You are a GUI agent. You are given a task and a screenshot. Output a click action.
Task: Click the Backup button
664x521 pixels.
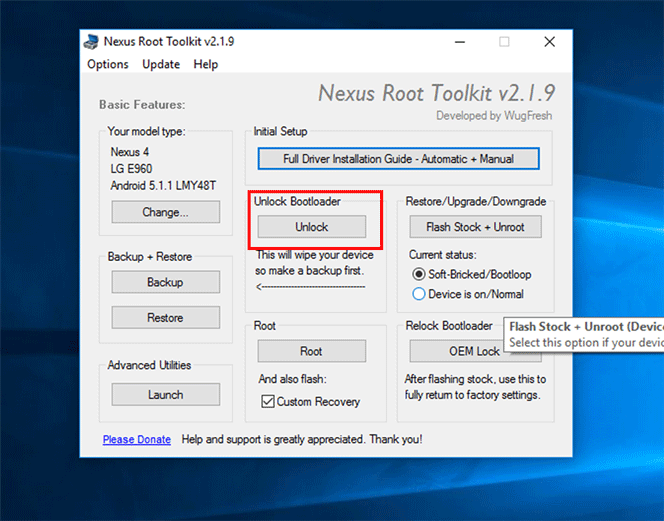tap(166, 282)
